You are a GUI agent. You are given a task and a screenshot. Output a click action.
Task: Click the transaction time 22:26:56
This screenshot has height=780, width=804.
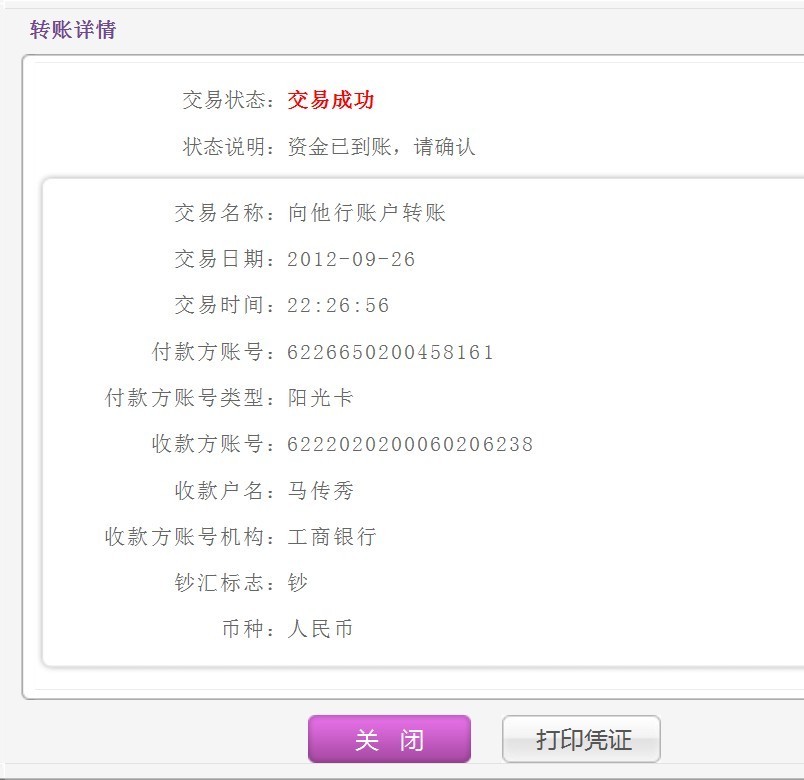click(338, 306)
